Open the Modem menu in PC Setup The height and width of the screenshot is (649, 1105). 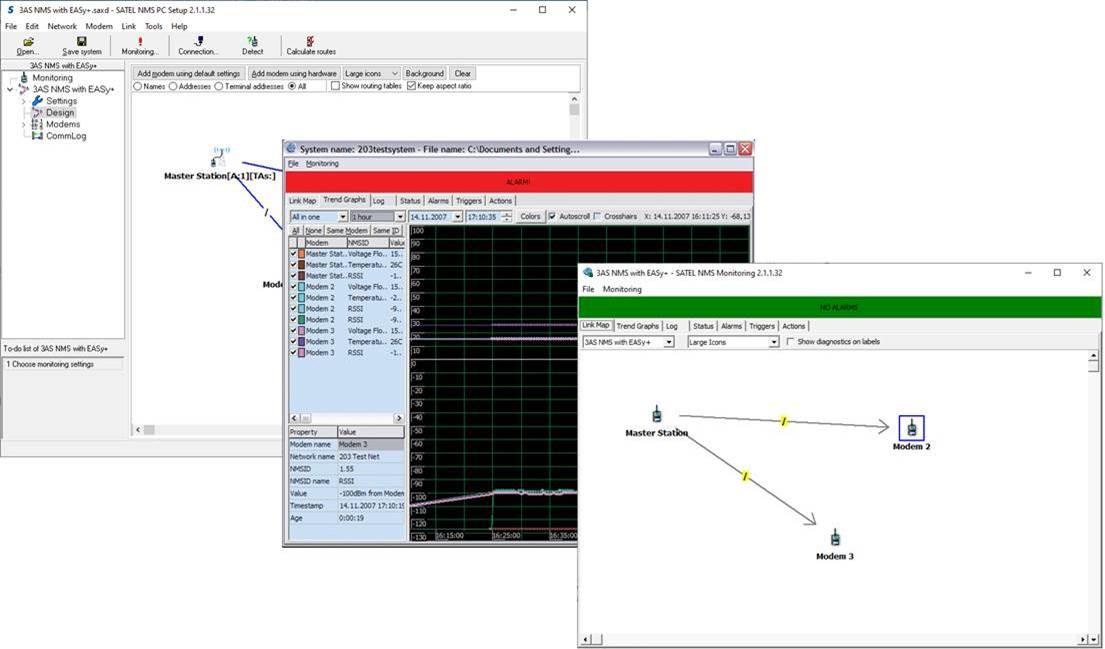coord(99,26)
